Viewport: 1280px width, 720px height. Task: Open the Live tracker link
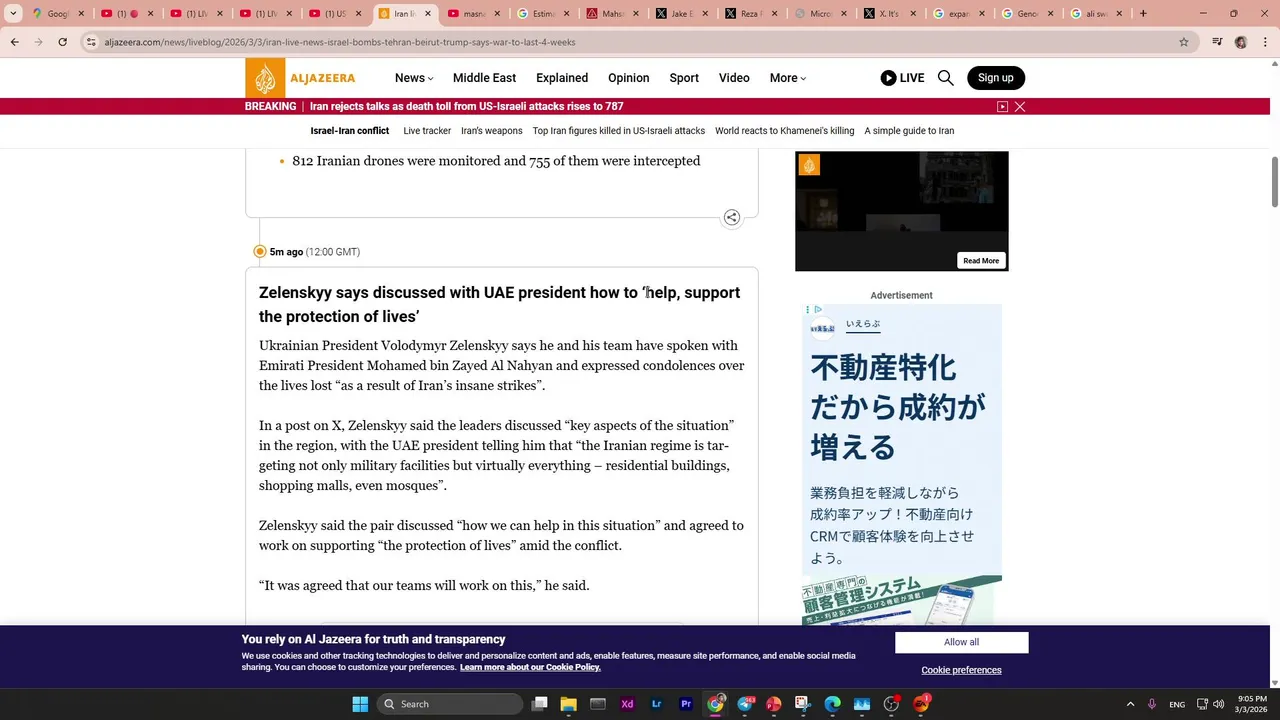427,131
